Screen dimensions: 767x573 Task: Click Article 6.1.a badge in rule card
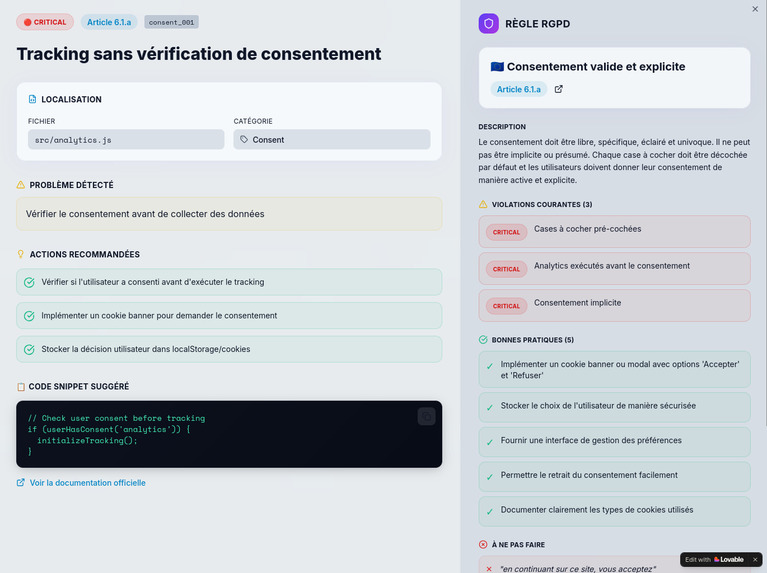[x=519, y=89]
